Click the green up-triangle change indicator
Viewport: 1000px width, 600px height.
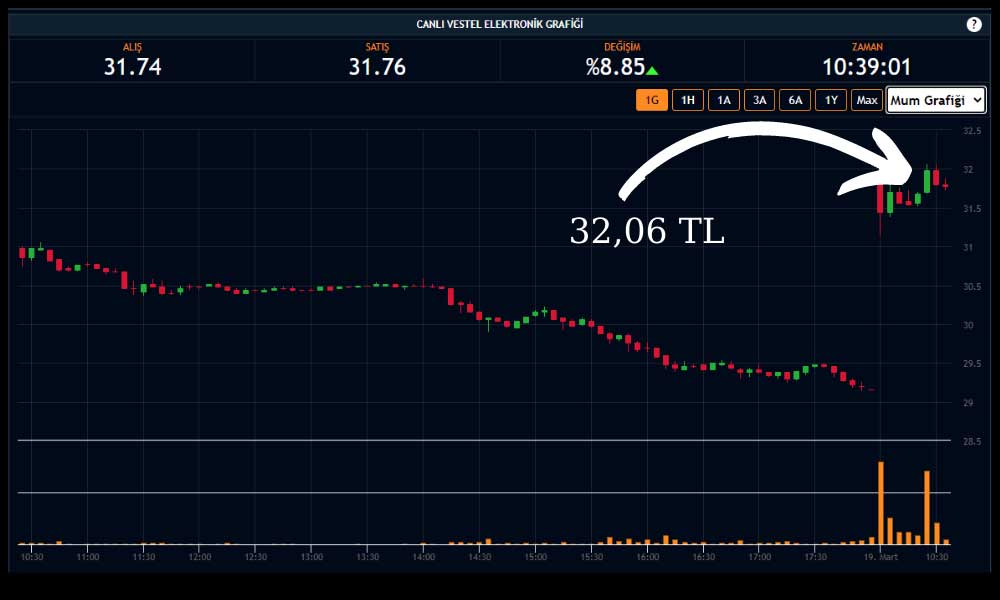[652, 70]
